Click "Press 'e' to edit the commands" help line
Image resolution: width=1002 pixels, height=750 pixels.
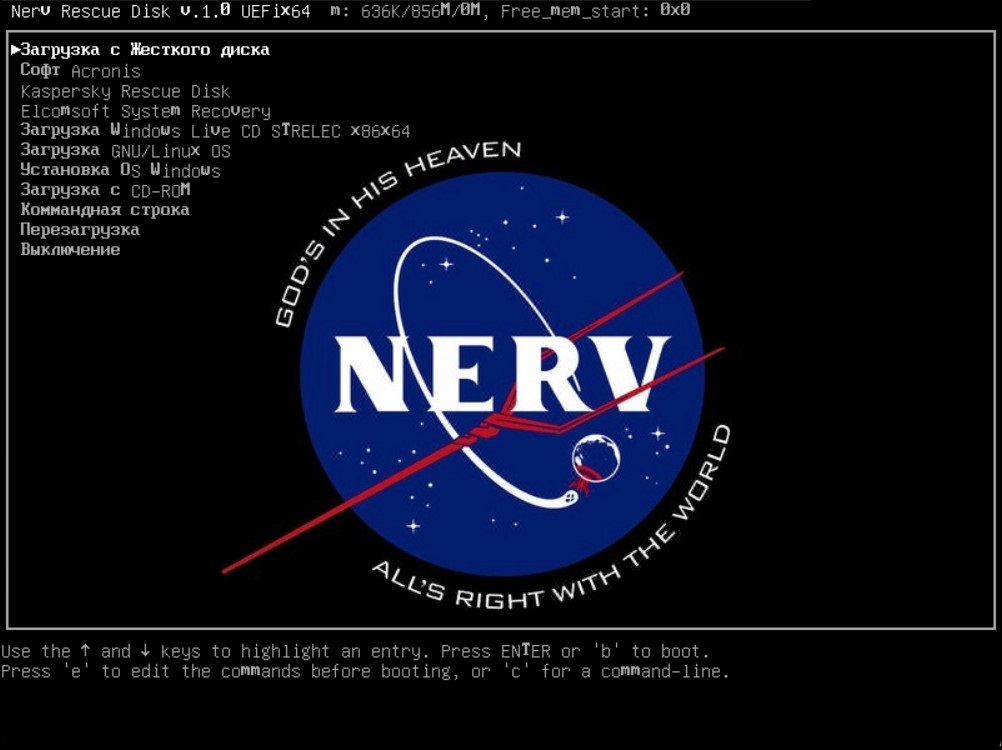(365, 671)
